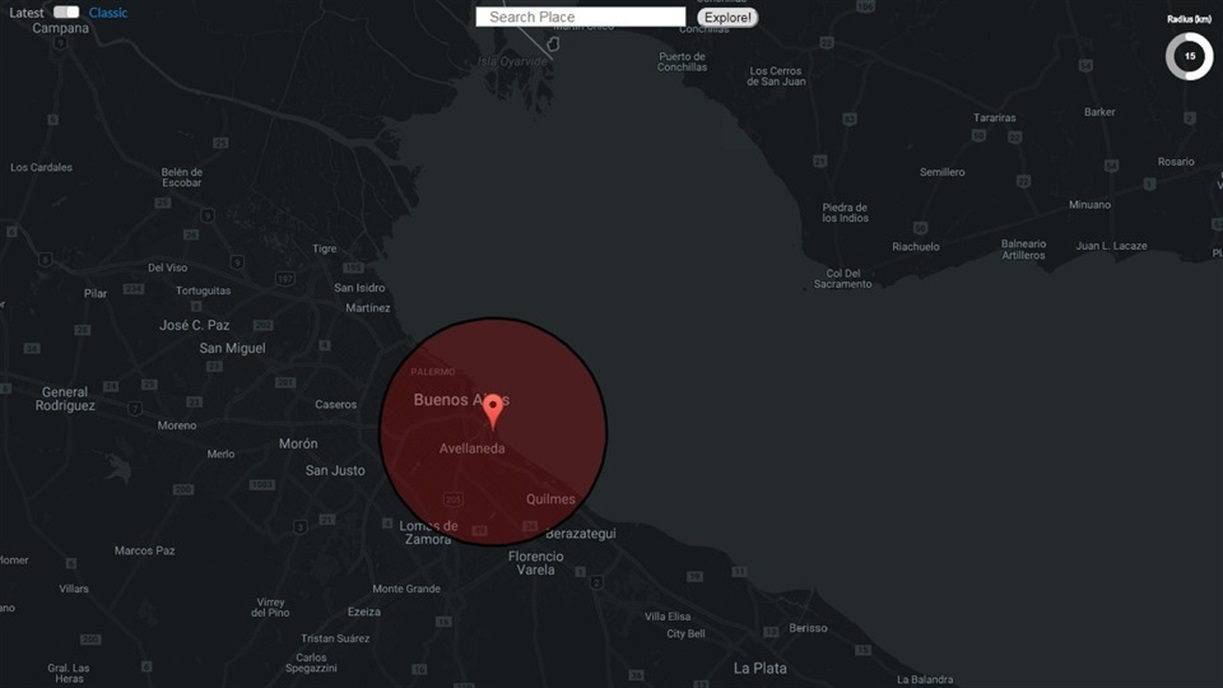Click the Palermo neighborhood label
Viewport: 1223px width, 688px height.
[x=433, y=372]
